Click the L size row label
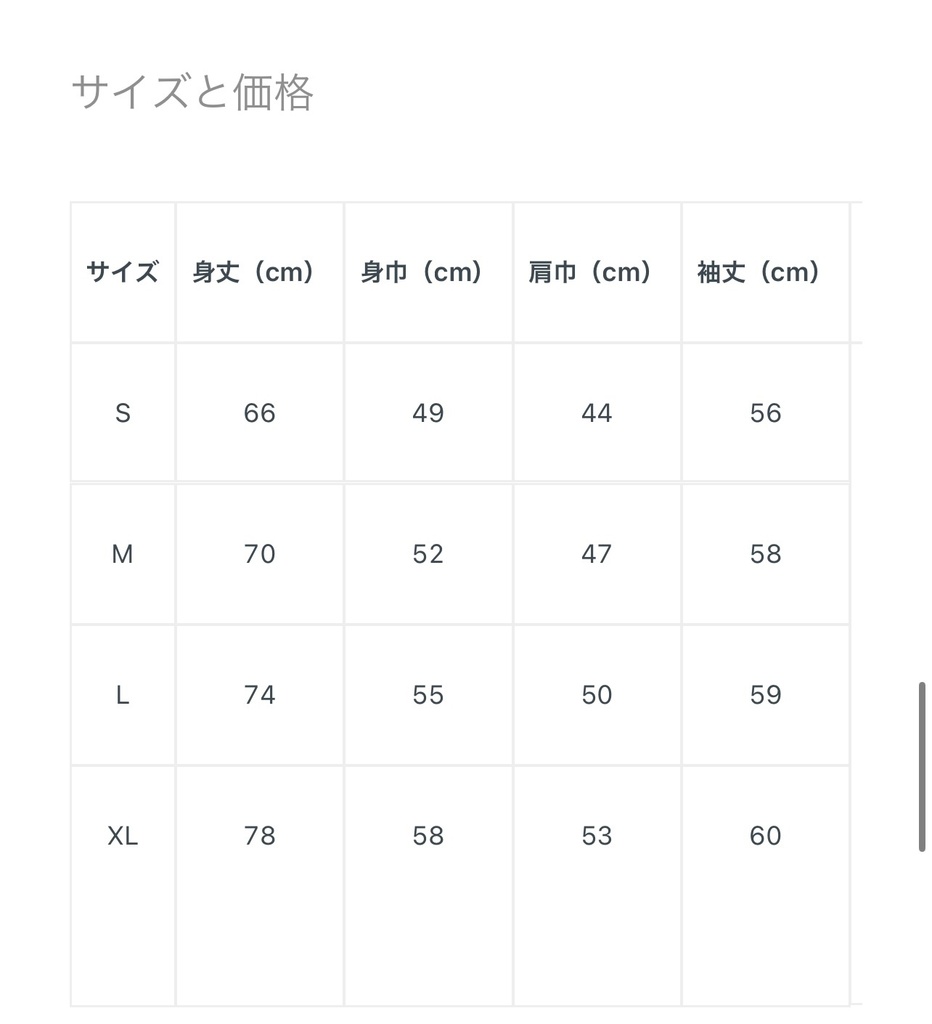This screenshot has width=932, height=1024. 122,695
